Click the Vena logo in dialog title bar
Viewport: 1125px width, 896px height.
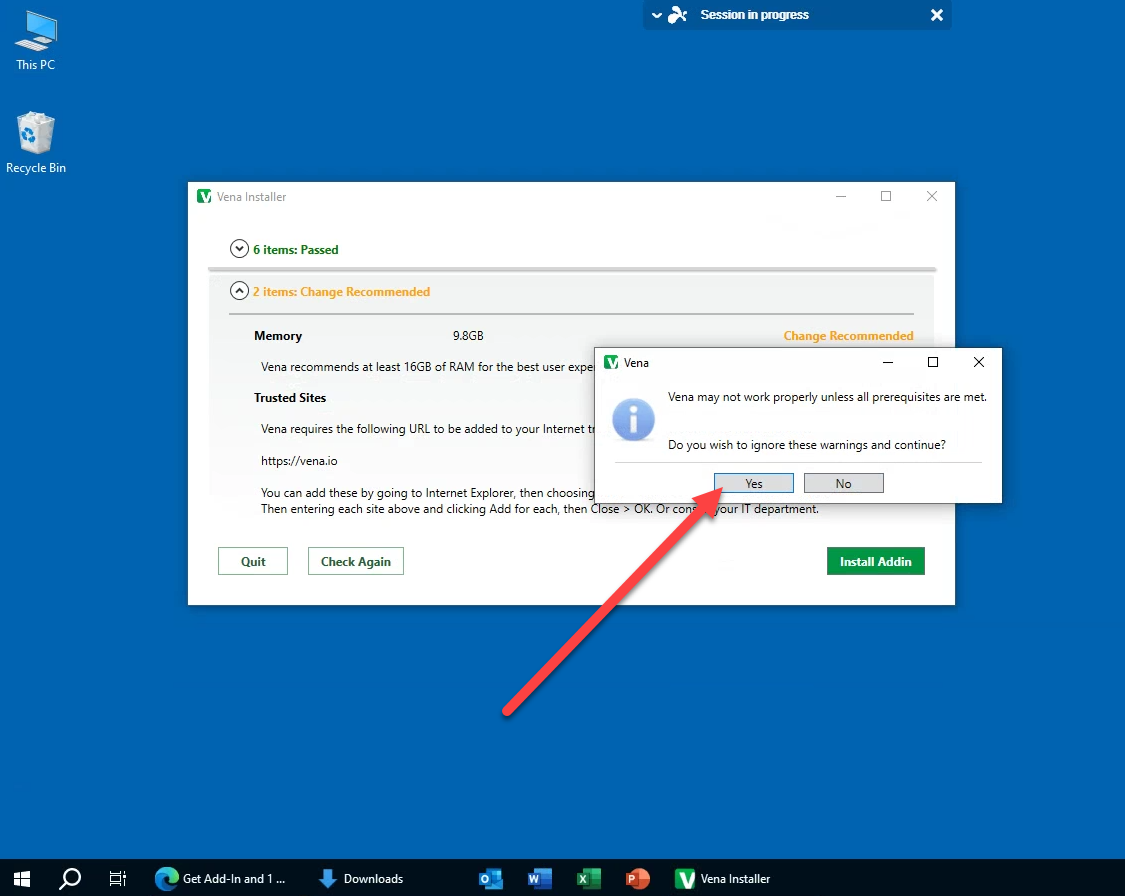[611, 362]
